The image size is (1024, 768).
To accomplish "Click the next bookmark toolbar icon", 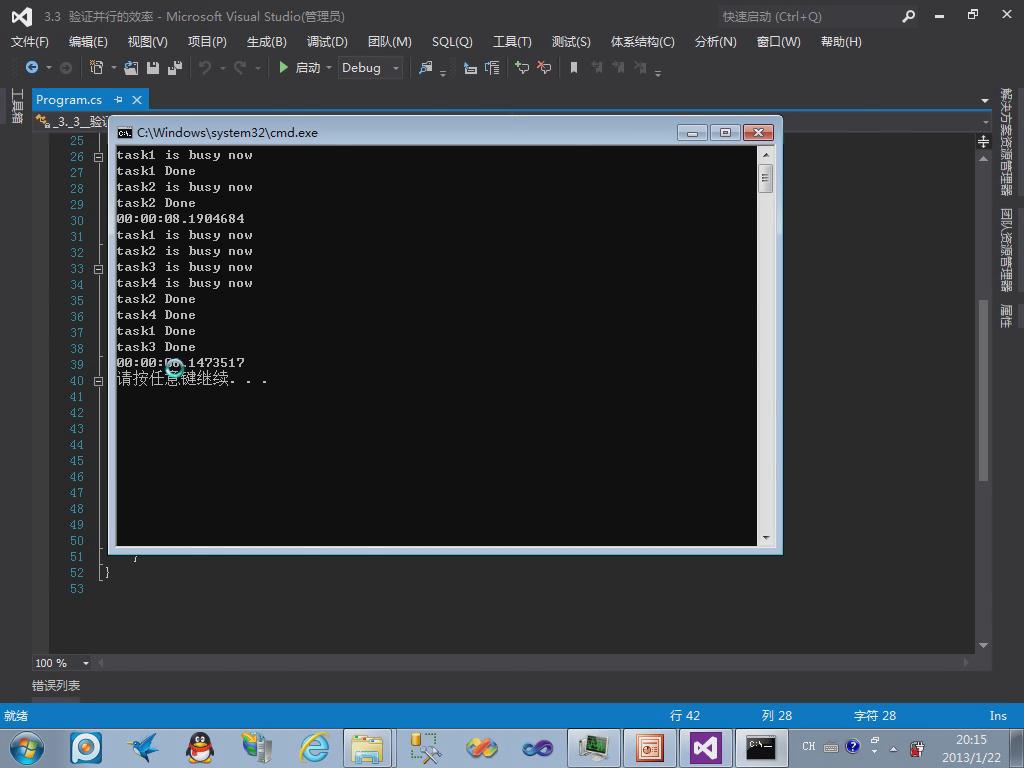I will point(618,67).
